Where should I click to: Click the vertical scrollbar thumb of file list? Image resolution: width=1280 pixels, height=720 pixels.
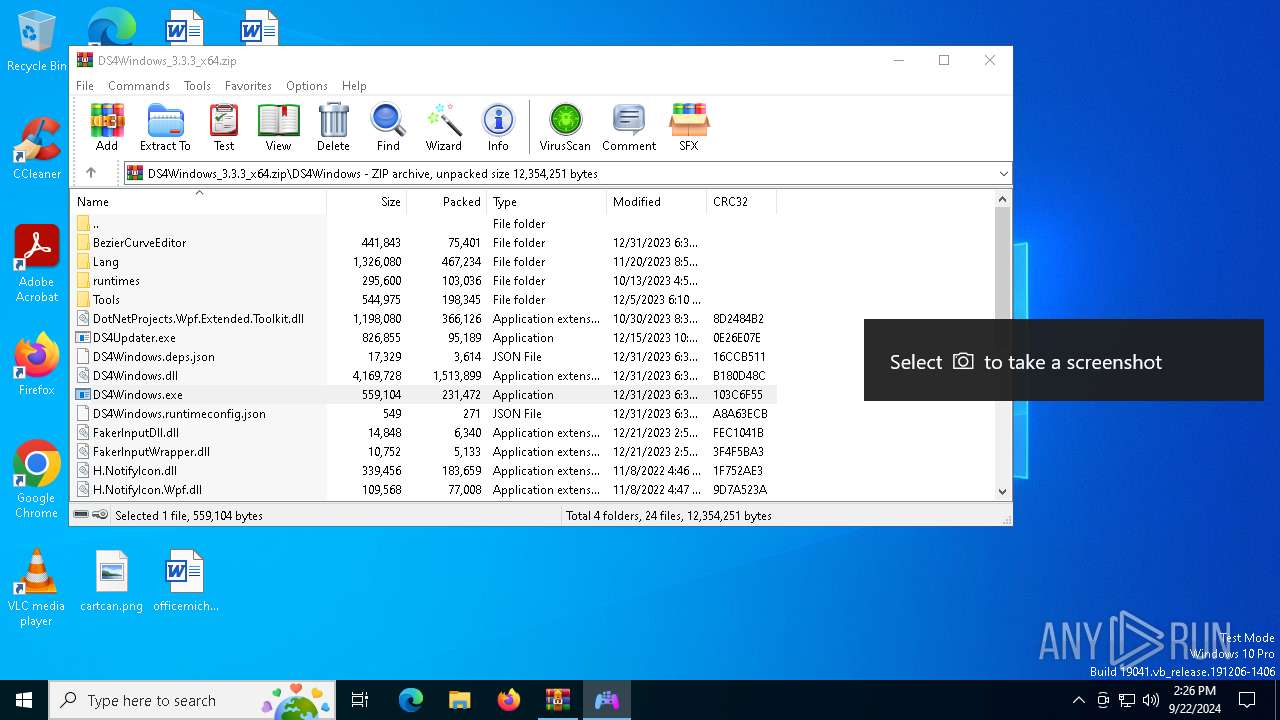1003,265
